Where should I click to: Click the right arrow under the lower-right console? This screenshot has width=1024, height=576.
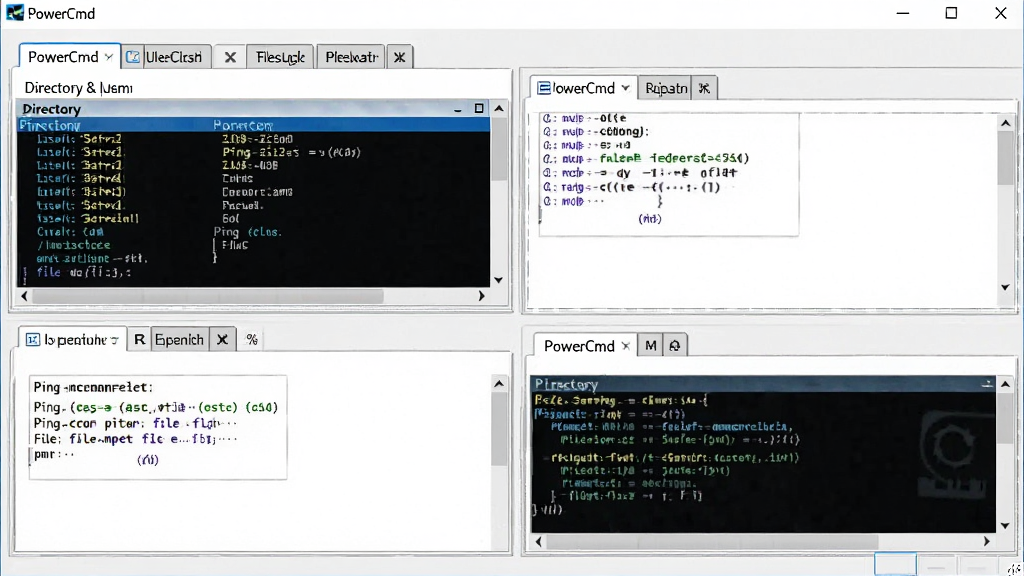pyautogui.click(x=987, y=541)
